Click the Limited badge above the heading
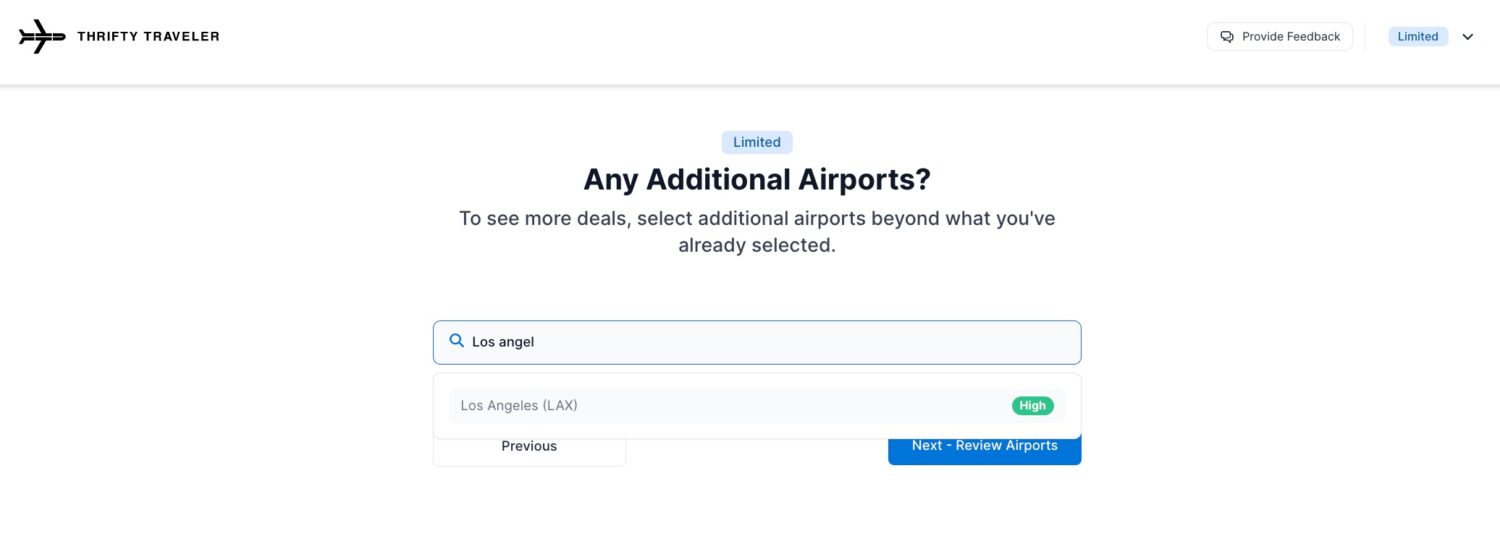The image size is (1500, 544). [x=756, y=142]
